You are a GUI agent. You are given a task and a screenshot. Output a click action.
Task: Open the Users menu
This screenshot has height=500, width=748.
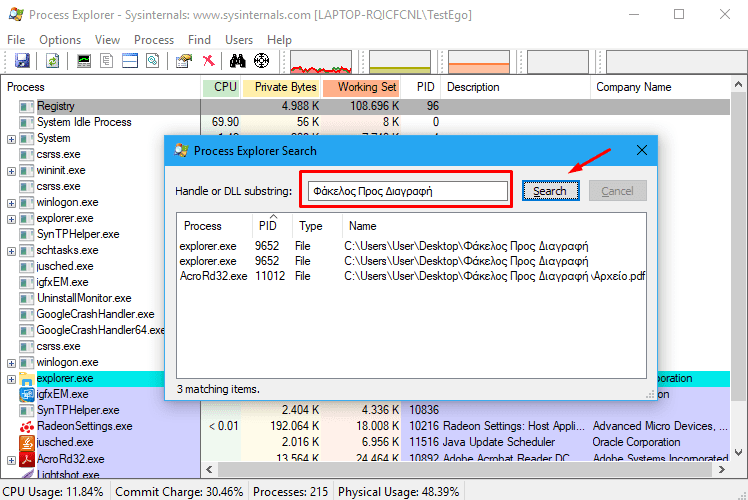pyautogui.click(x=239, y=40)
